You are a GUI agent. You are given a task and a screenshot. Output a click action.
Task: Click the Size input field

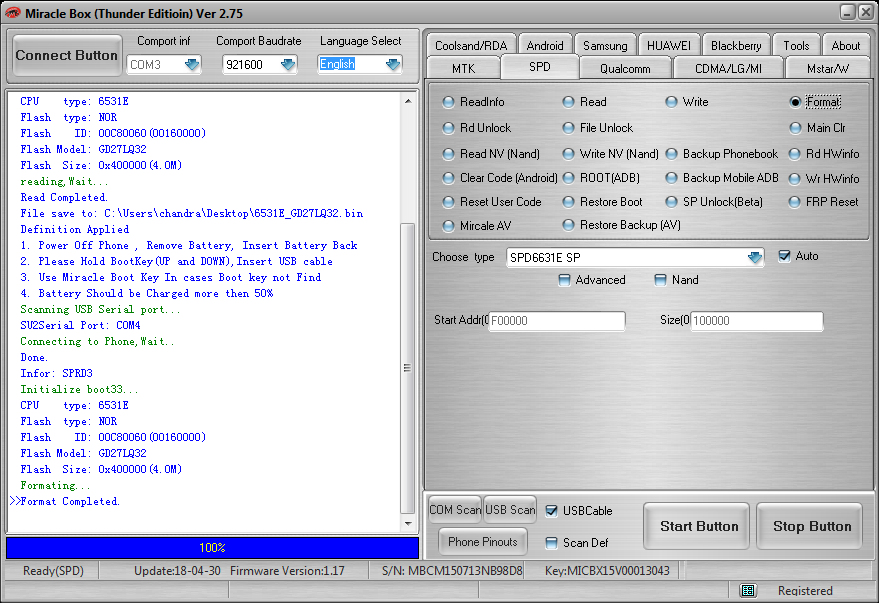757,321
